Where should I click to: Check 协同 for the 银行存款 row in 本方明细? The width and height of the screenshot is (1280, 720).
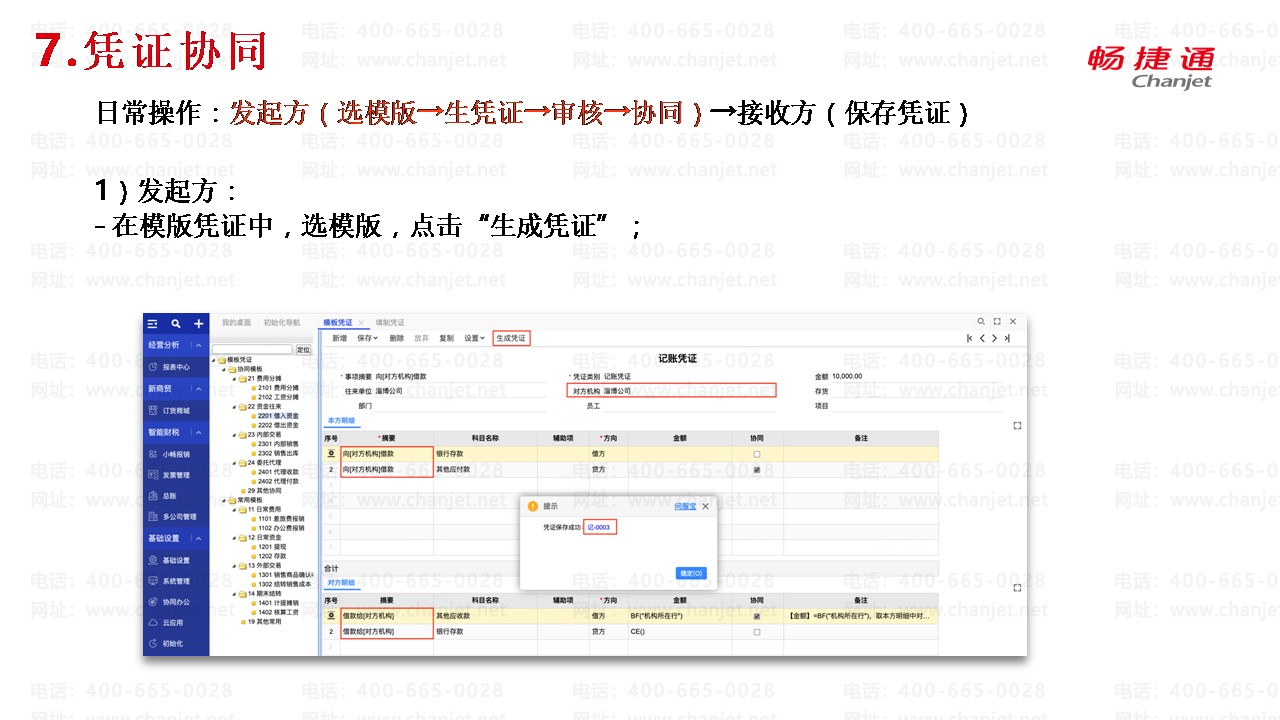[x=757, y=454]
